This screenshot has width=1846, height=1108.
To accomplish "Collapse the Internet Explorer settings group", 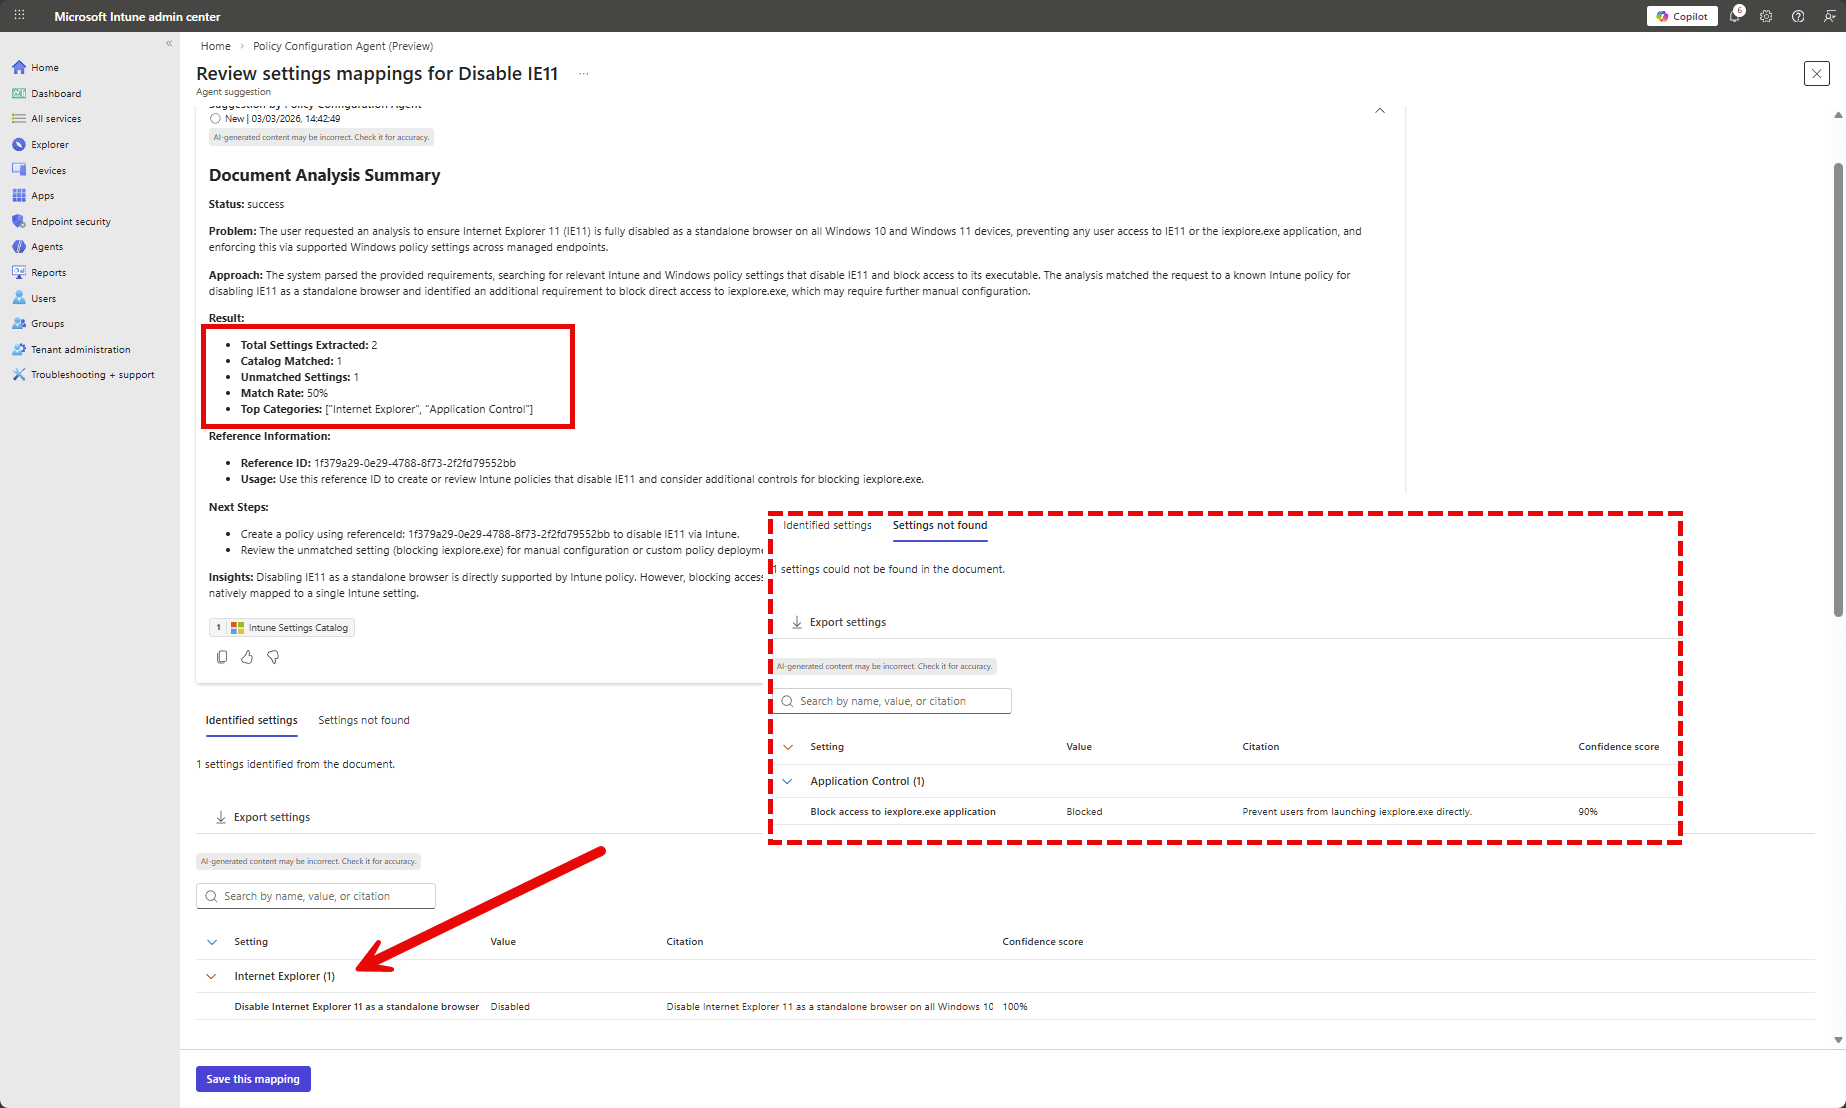I will (x=211, y=976).
